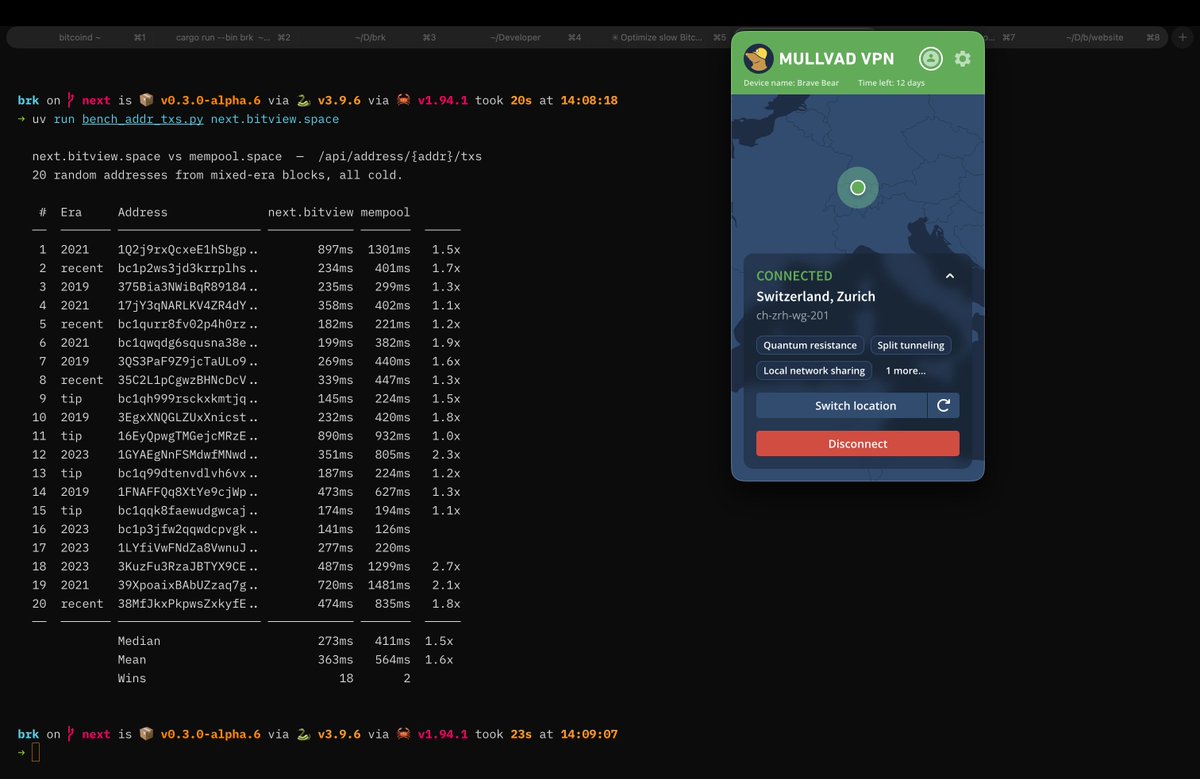The image size is (1200, 779).
Task: Click the Median row label
Action: pos(139,641)
